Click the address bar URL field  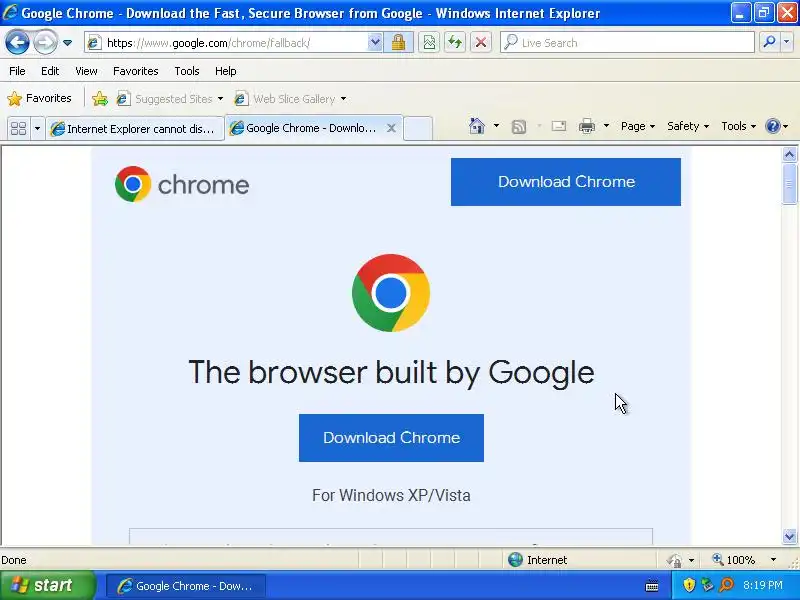coord(227,43)
